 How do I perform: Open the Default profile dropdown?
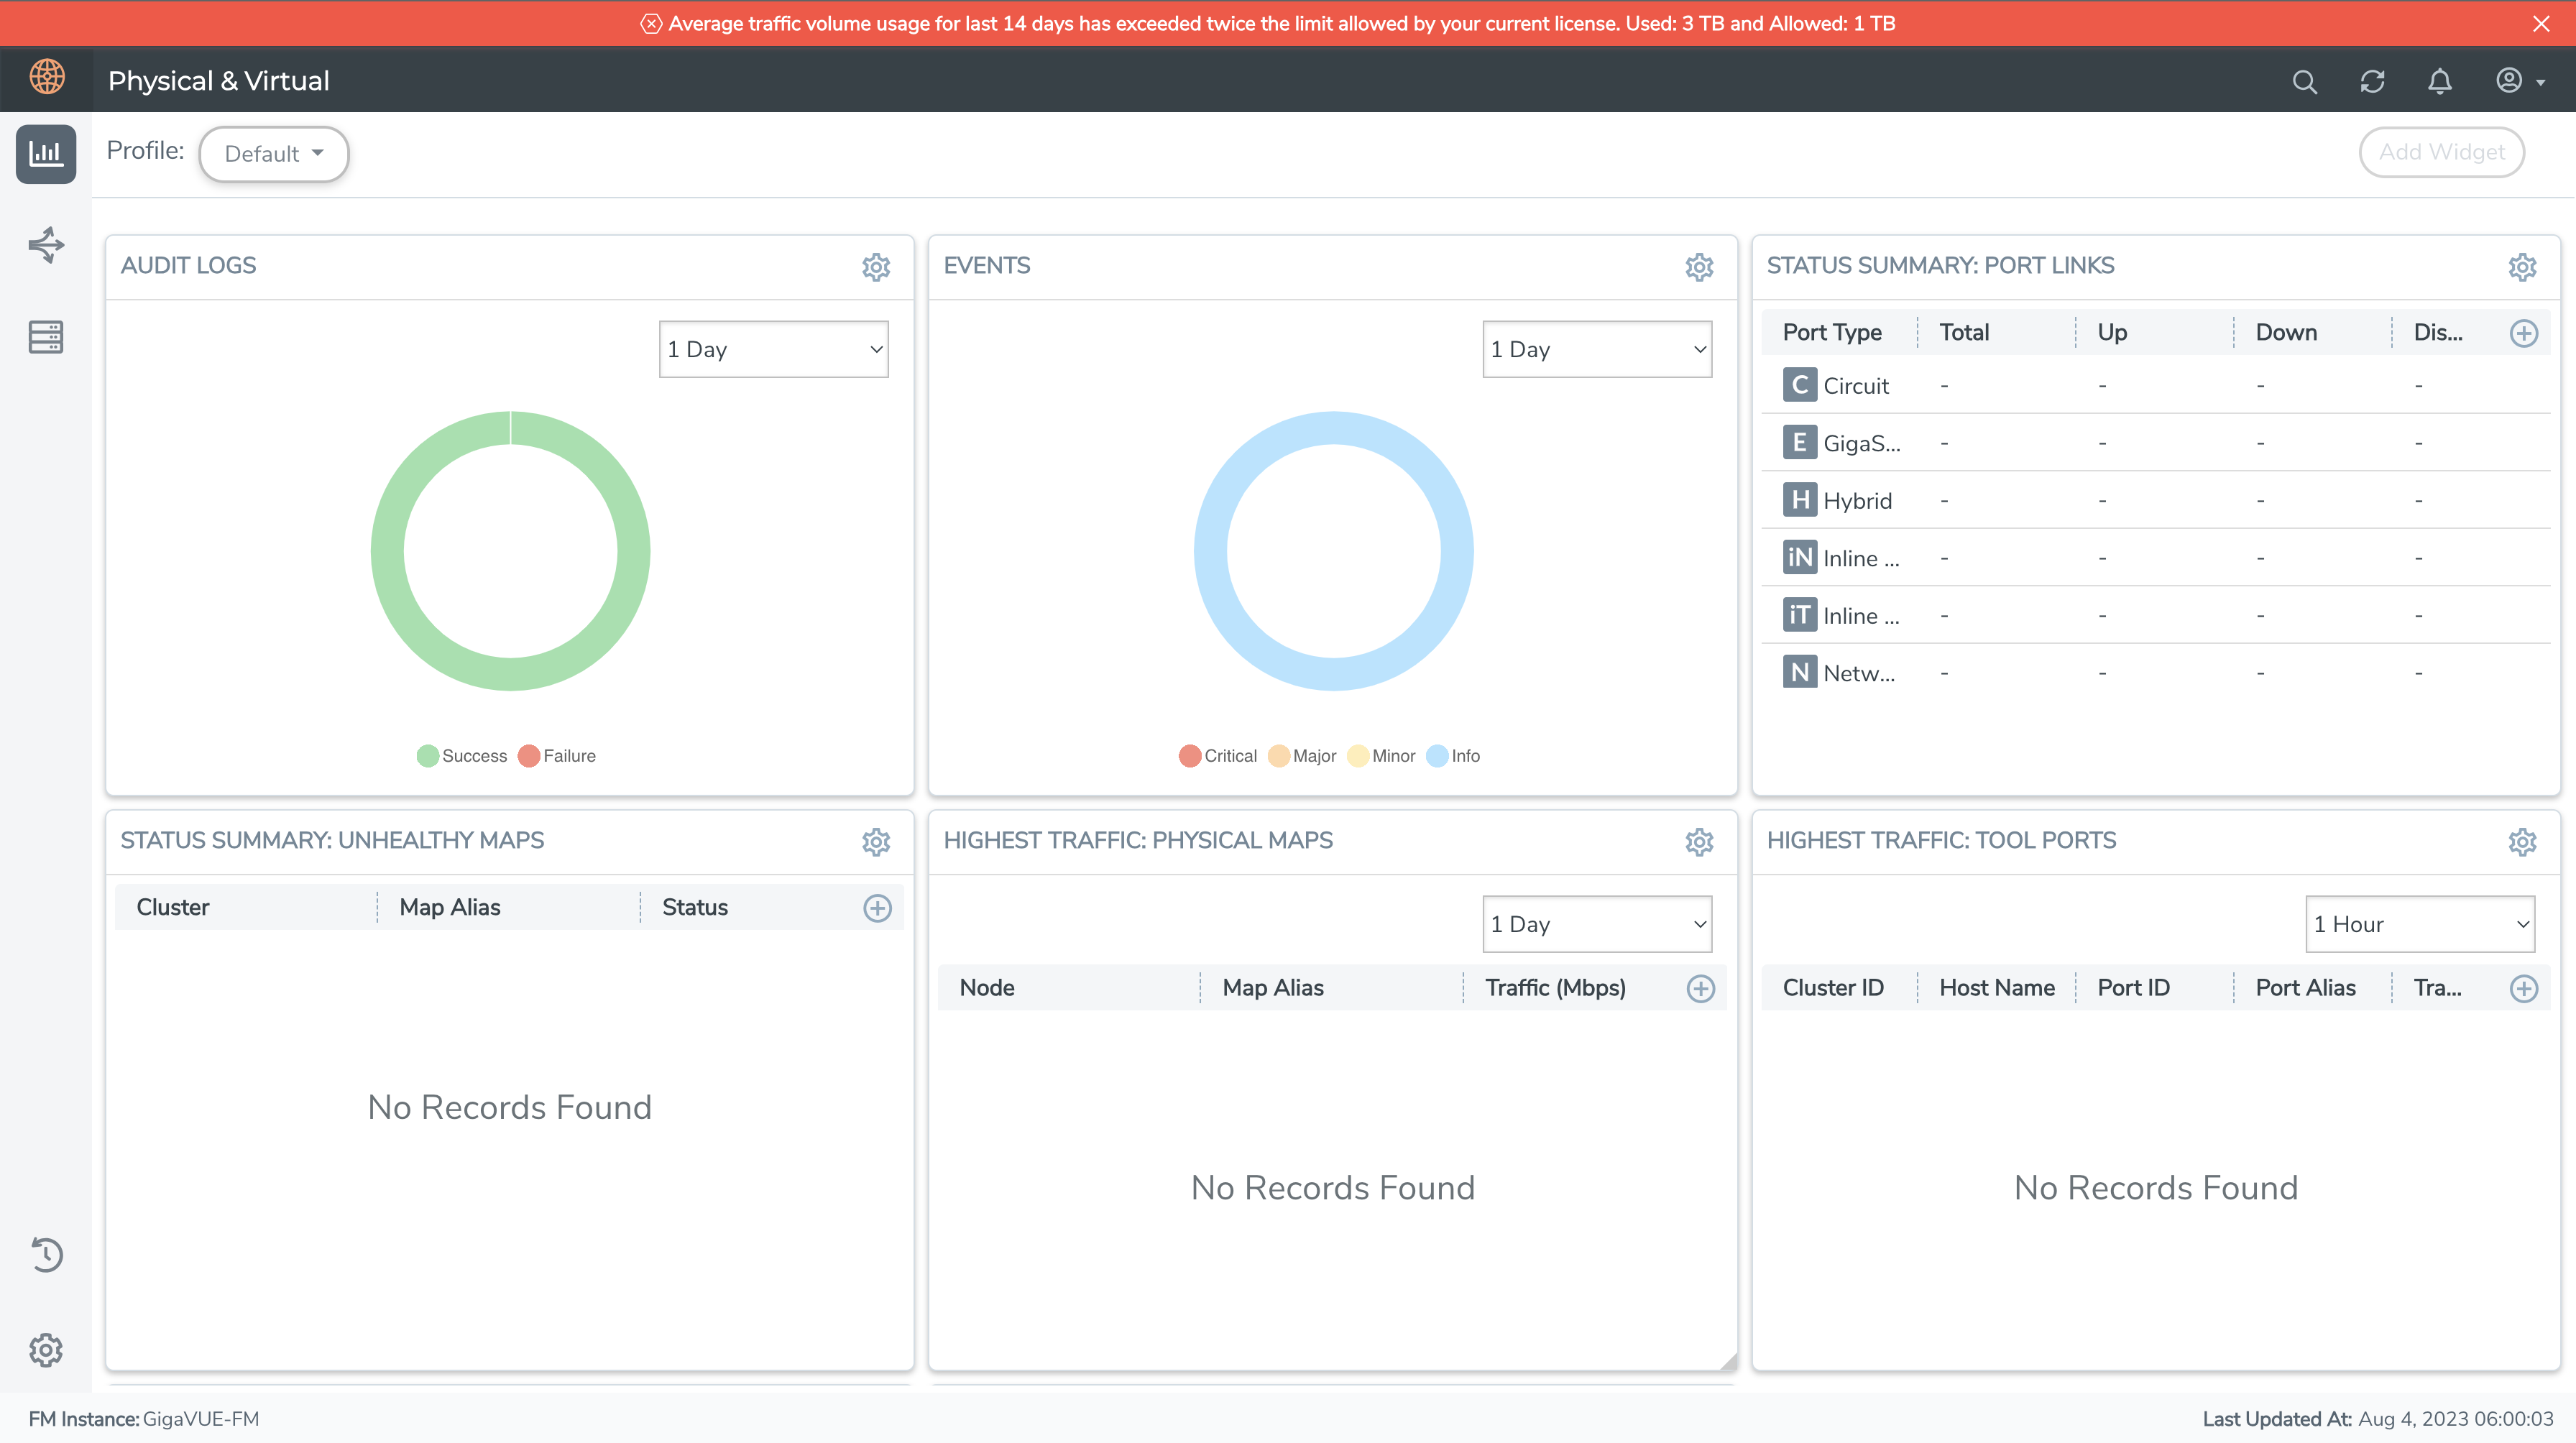click(x=273, y=154)
